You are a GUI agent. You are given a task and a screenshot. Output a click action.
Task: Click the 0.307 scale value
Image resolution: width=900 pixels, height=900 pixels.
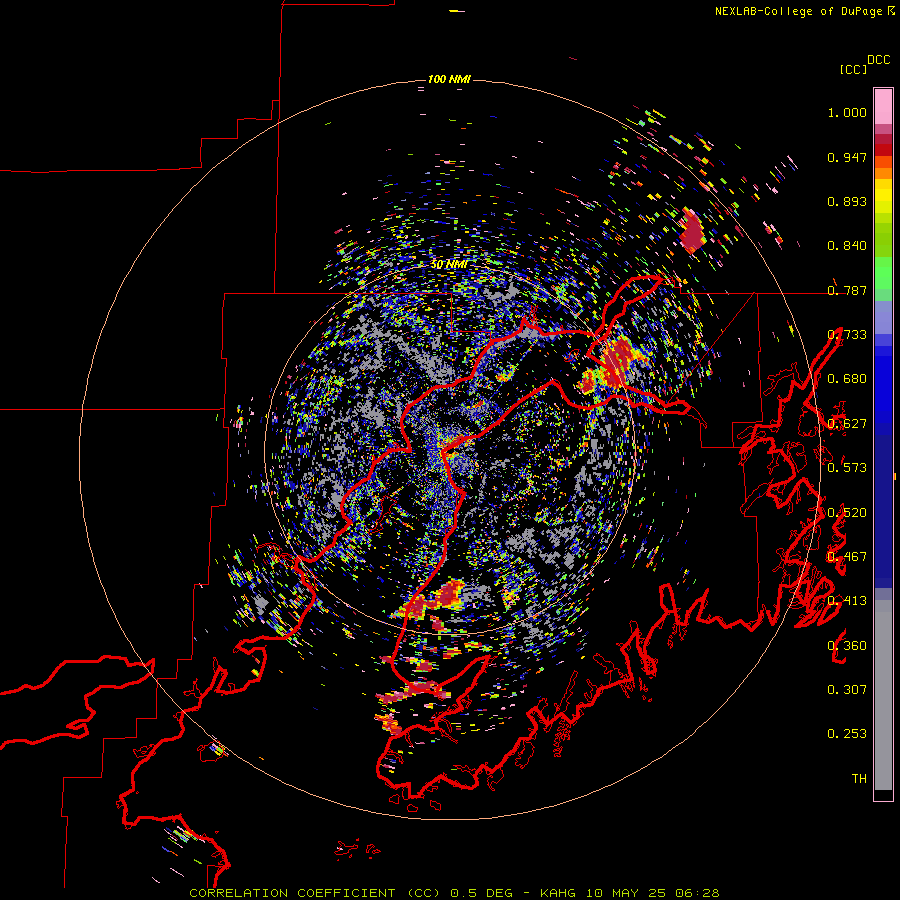pyautogui.click(x=847, y=690)
